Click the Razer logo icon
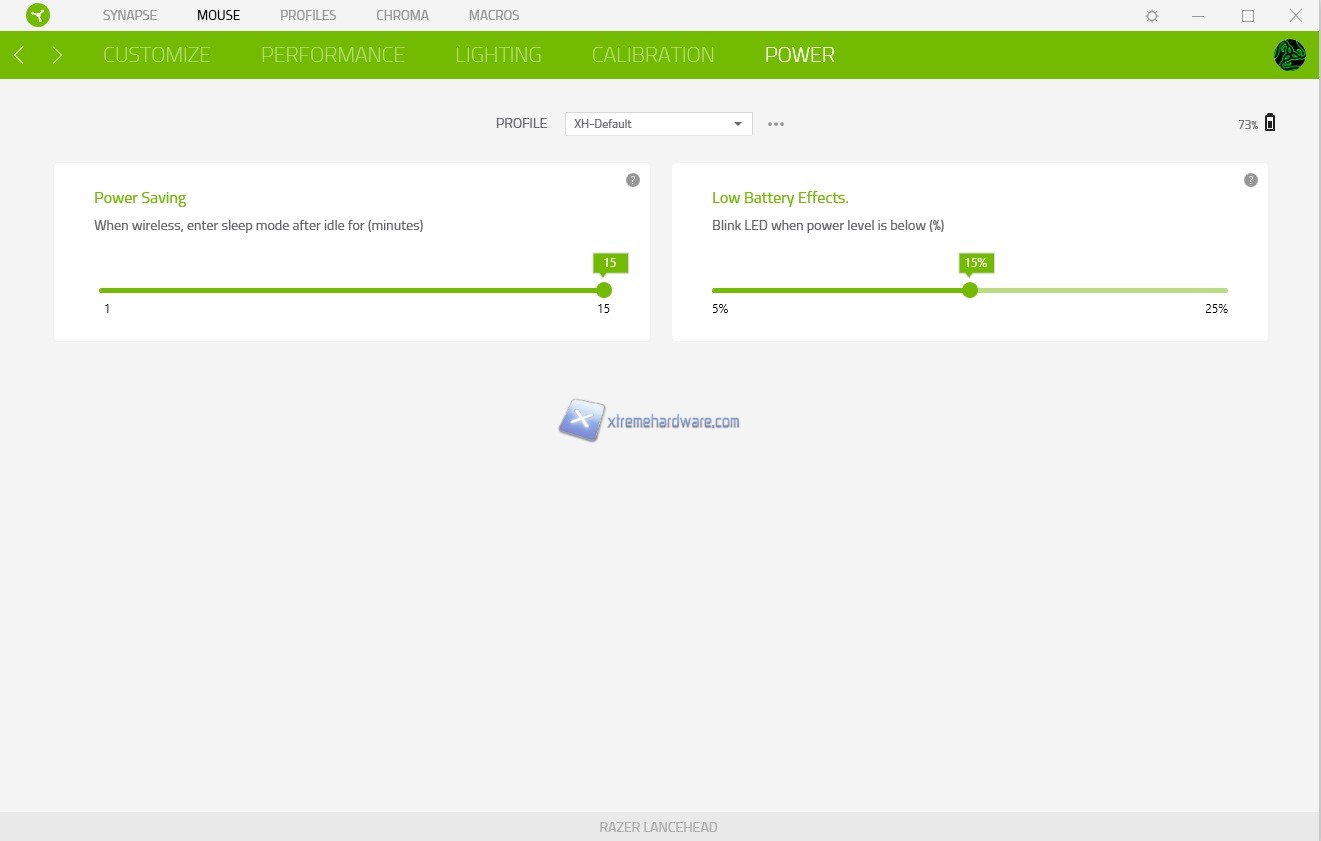The height and width of the screenshot is (841, 1321). 38,16
